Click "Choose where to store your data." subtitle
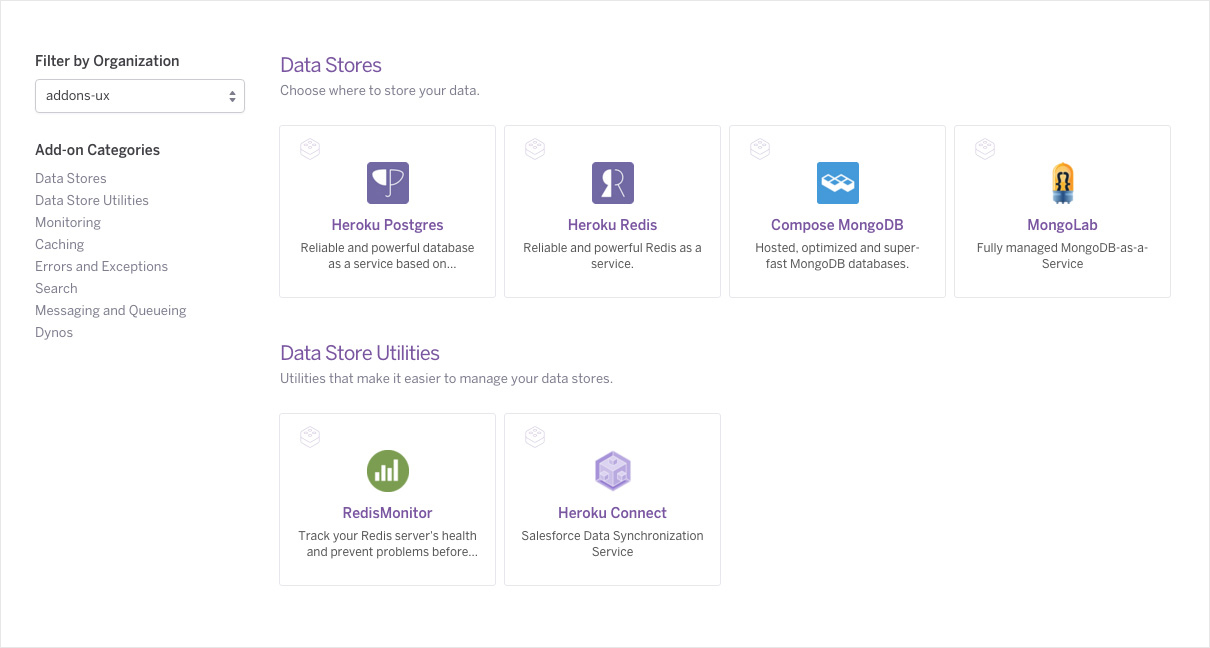 click(380, 90)
